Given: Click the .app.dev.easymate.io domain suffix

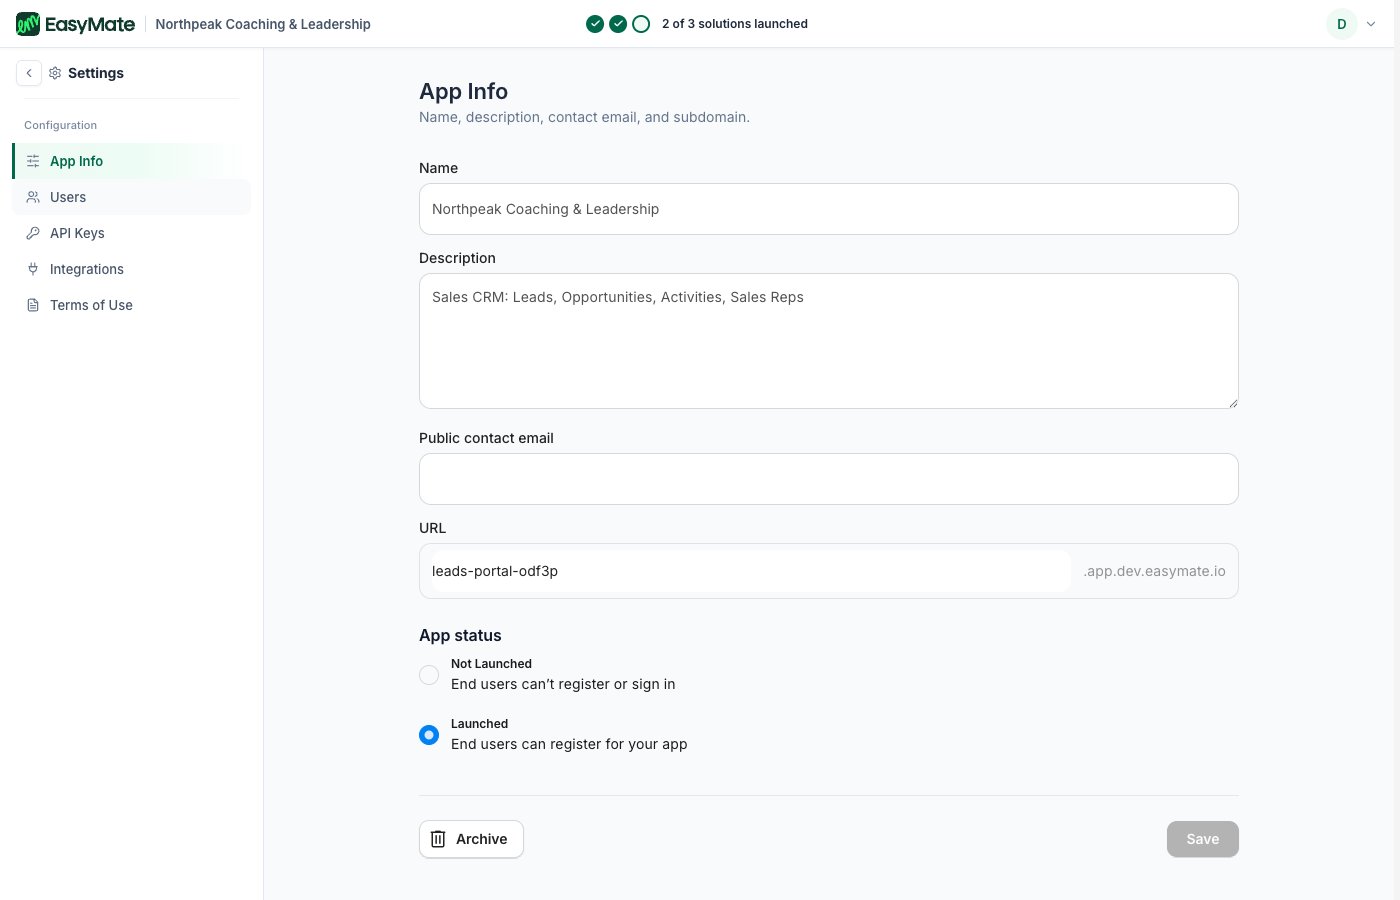Looking at the screenshot, I should coord(1154,571).
